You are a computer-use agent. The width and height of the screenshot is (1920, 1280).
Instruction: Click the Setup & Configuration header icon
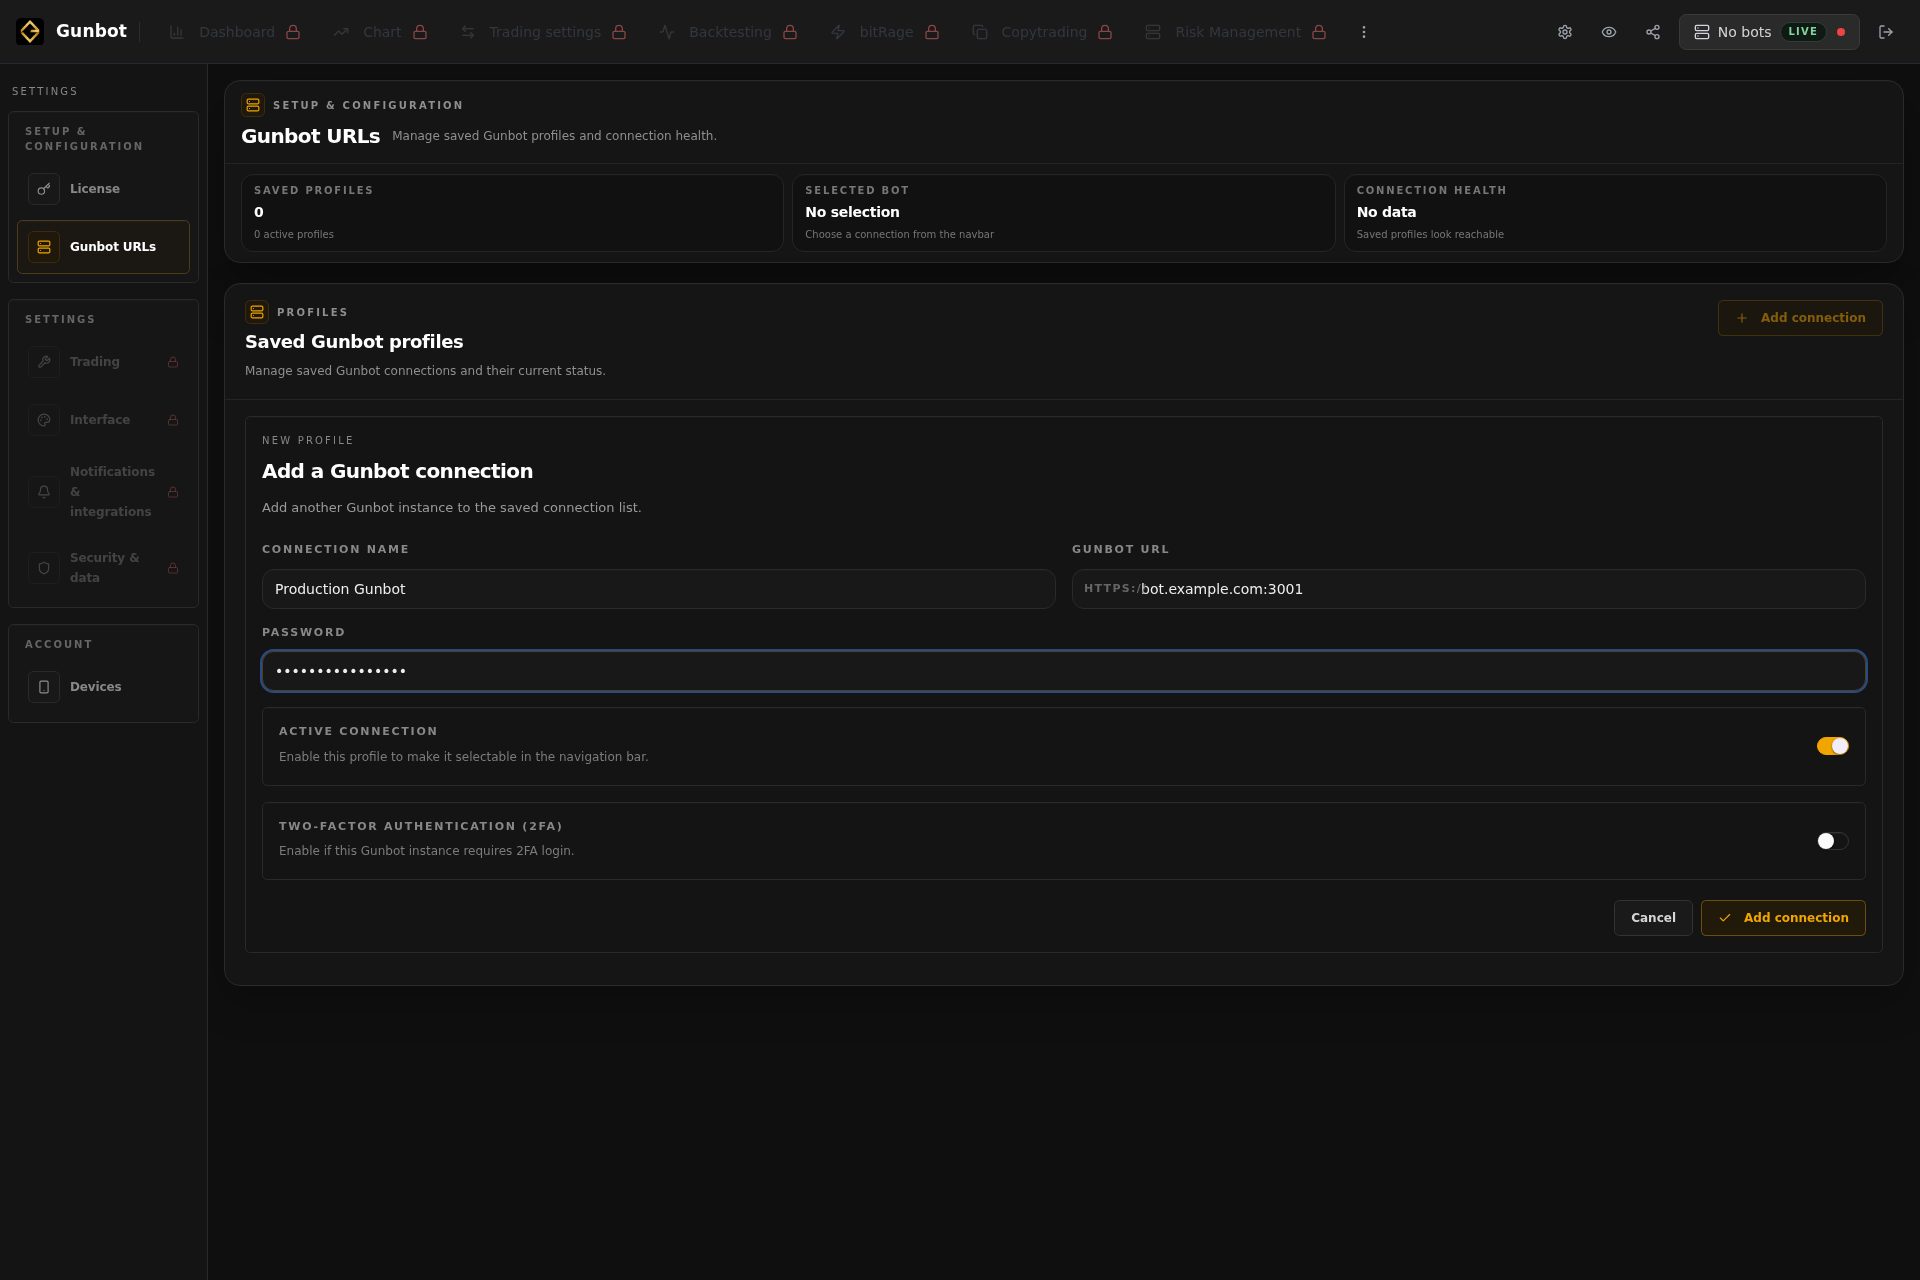253,105
